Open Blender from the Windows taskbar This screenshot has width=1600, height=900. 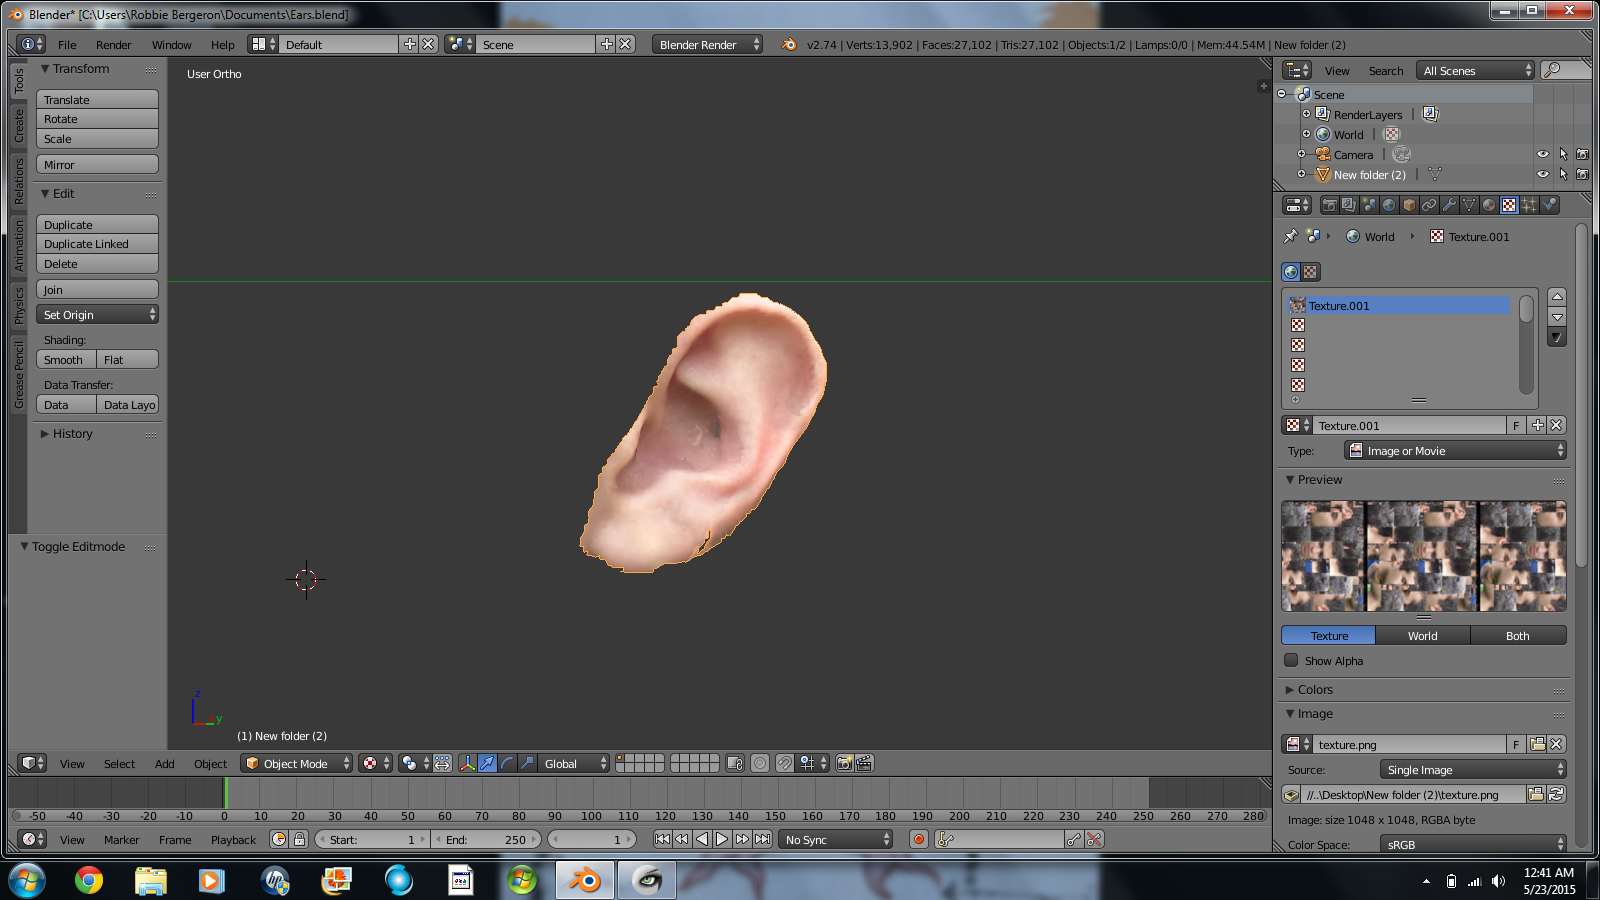[585, 880]
